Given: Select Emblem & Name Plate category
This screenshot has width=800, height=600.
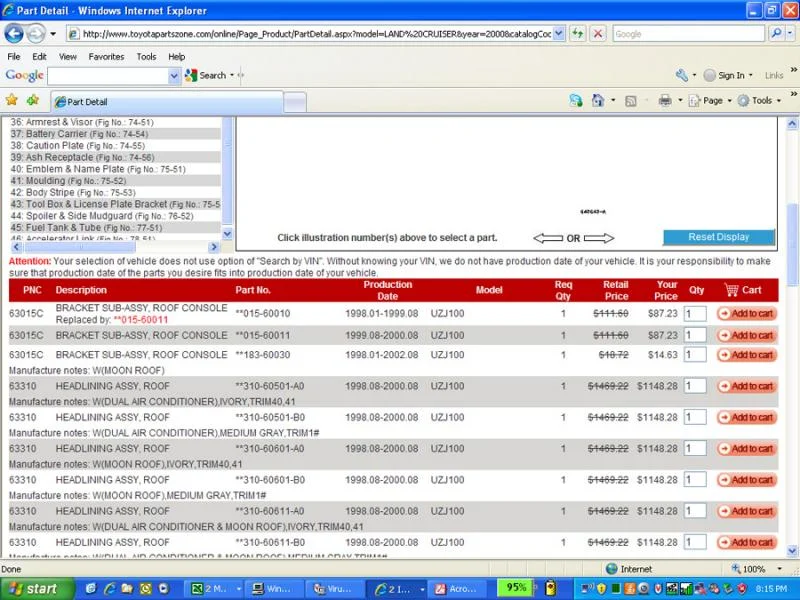Looking at the screenshot, I should point(115,169).
